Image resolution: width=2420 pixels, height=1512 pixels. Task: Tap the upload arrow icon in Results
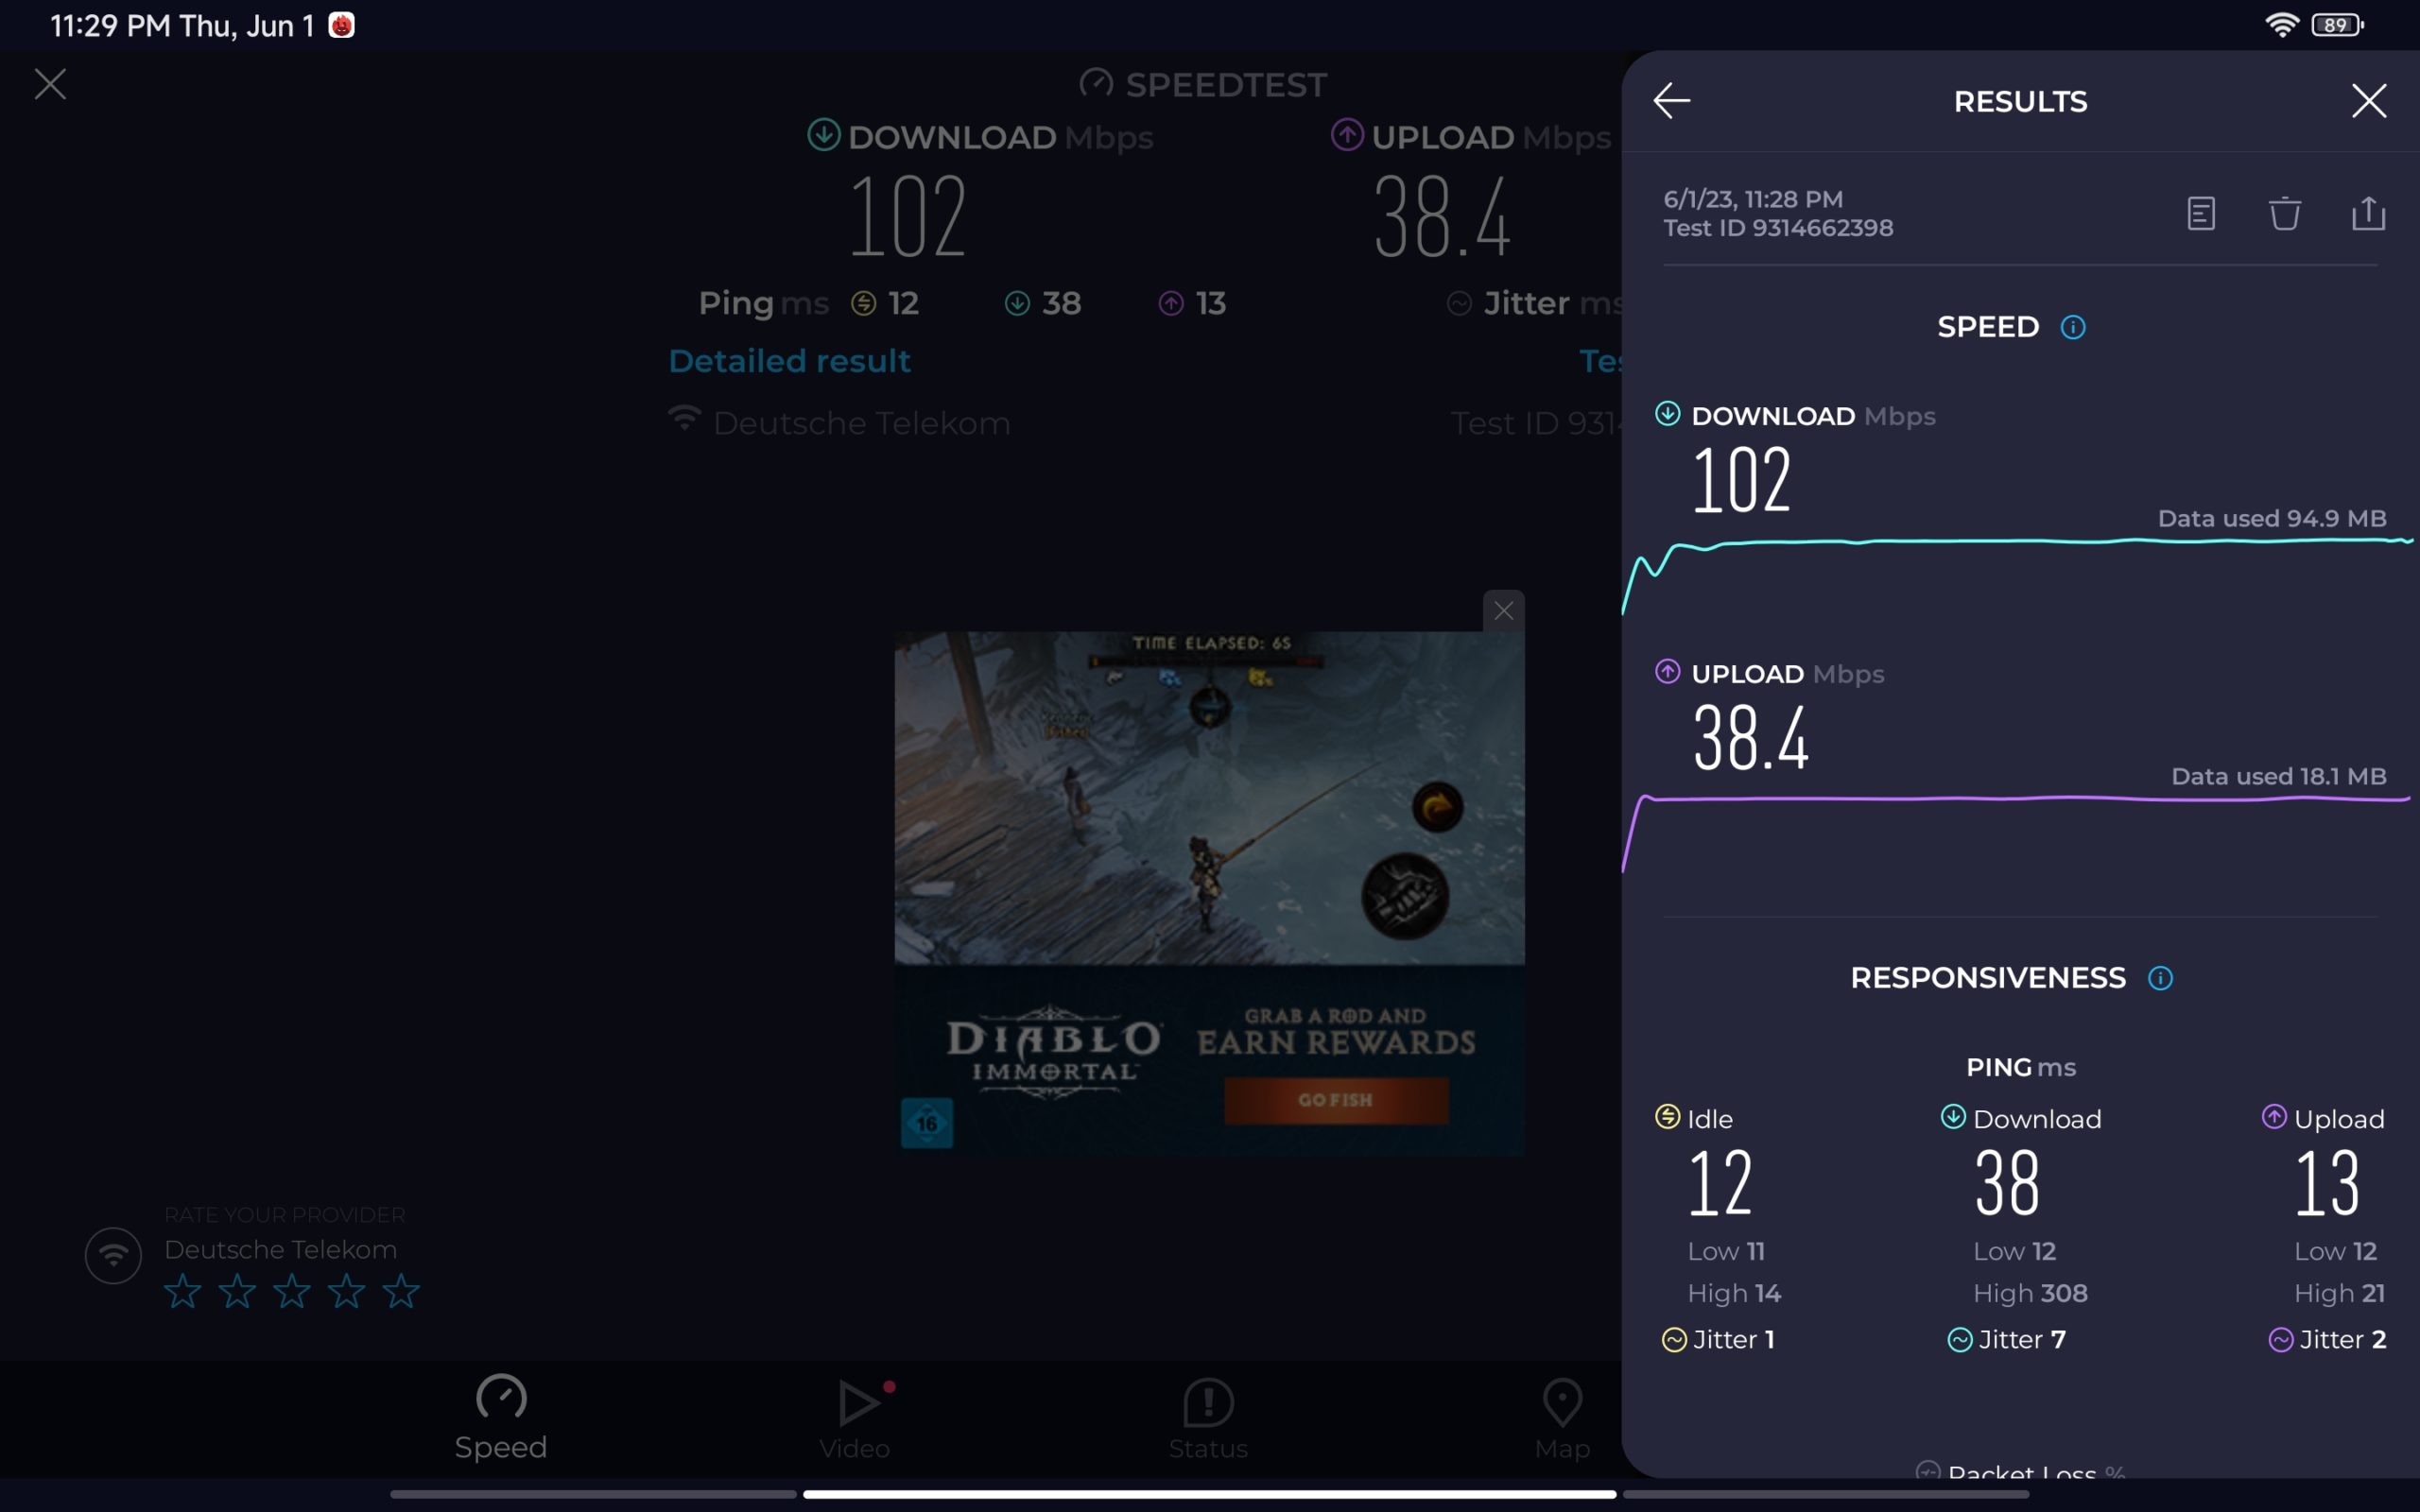click(x=1667, y=671)
